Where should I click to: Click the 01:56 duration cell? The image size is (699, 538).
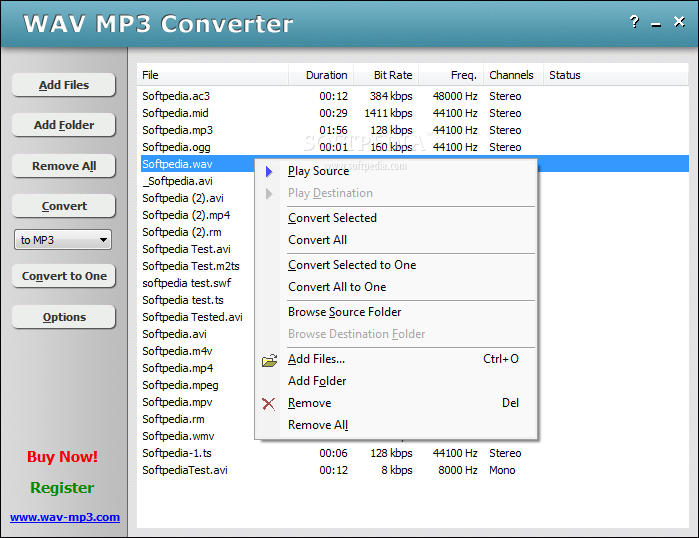tap(333, 130)
